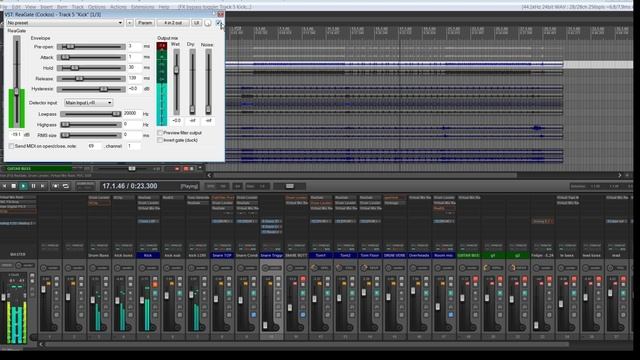This screenshot has width=640, height=360.
Task: Select the Room mic mixer strip name
Action: pyautogui.click(x=444, y=256)
